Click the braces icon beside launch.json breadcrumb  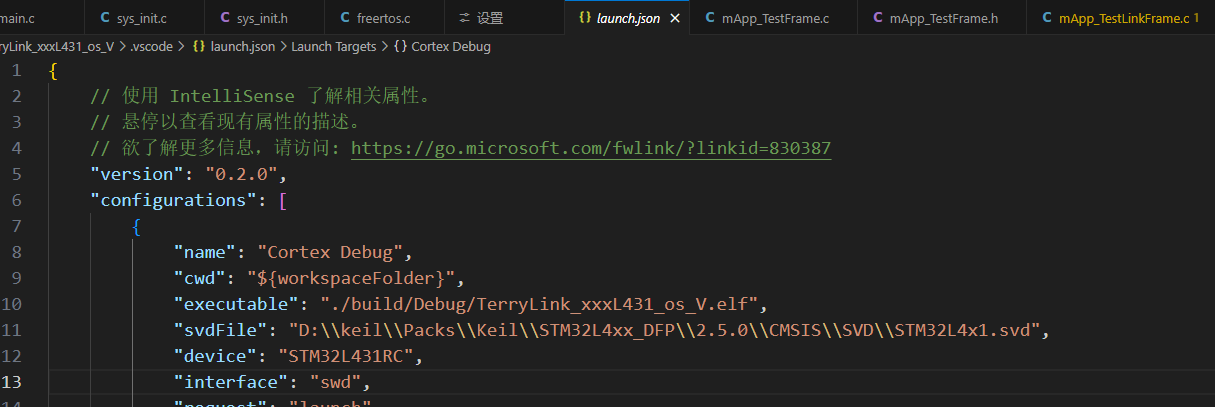pyautogui.click(x=198, y=46)
